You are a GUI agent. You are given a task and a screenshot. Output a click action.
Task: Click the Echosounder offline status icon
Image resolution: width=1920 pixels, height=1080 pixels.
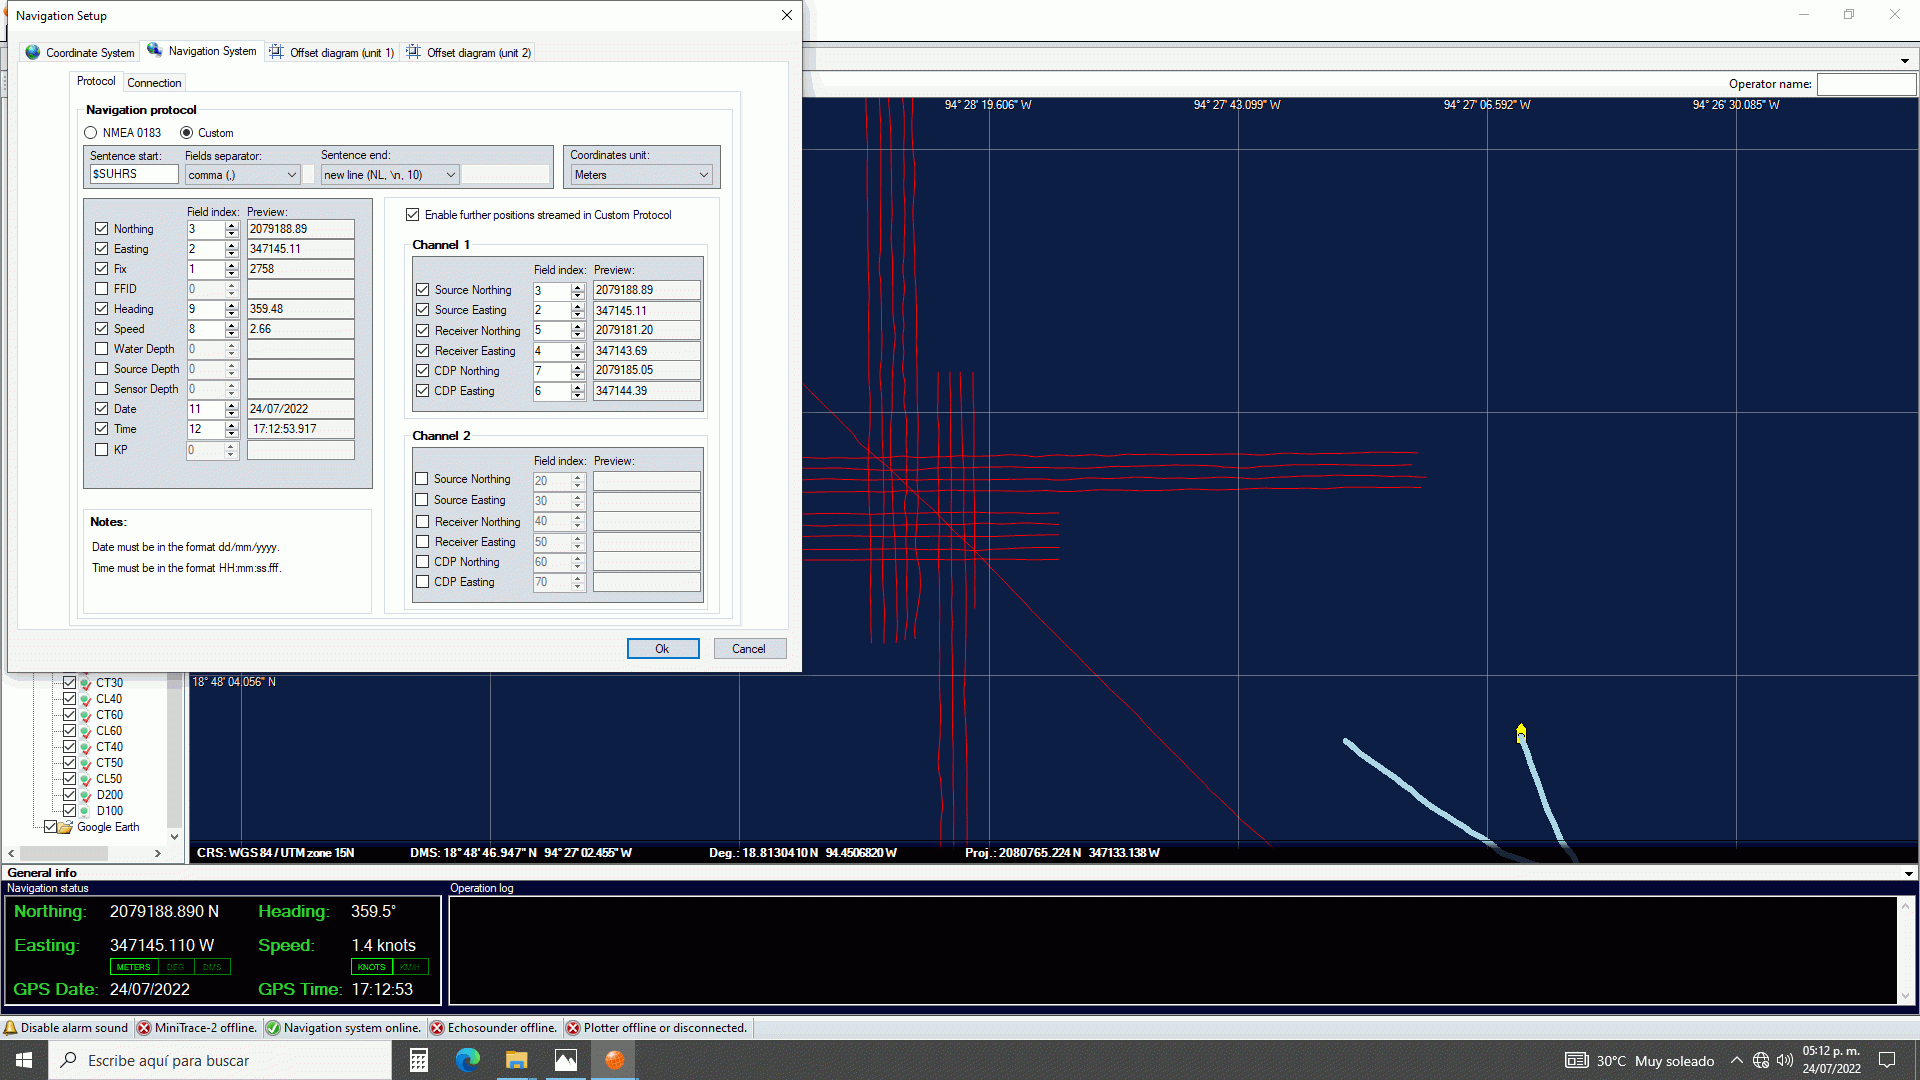point(437,1028)
